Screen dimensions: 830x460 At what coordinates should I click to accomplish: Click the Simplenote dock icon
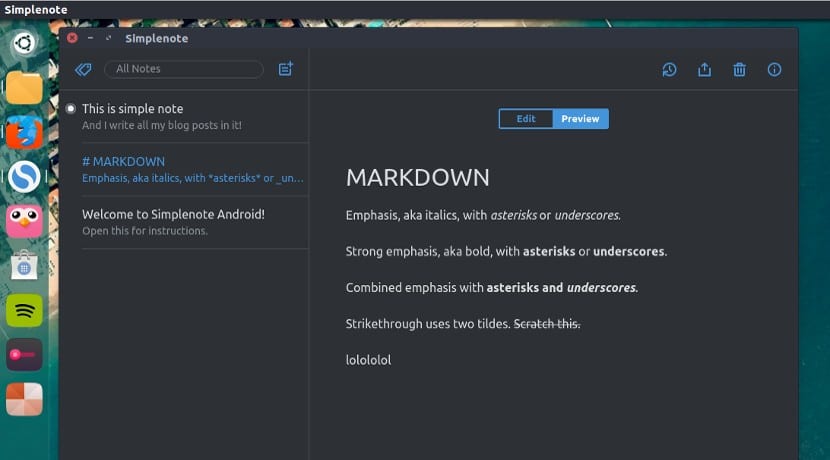click(24, 176)
